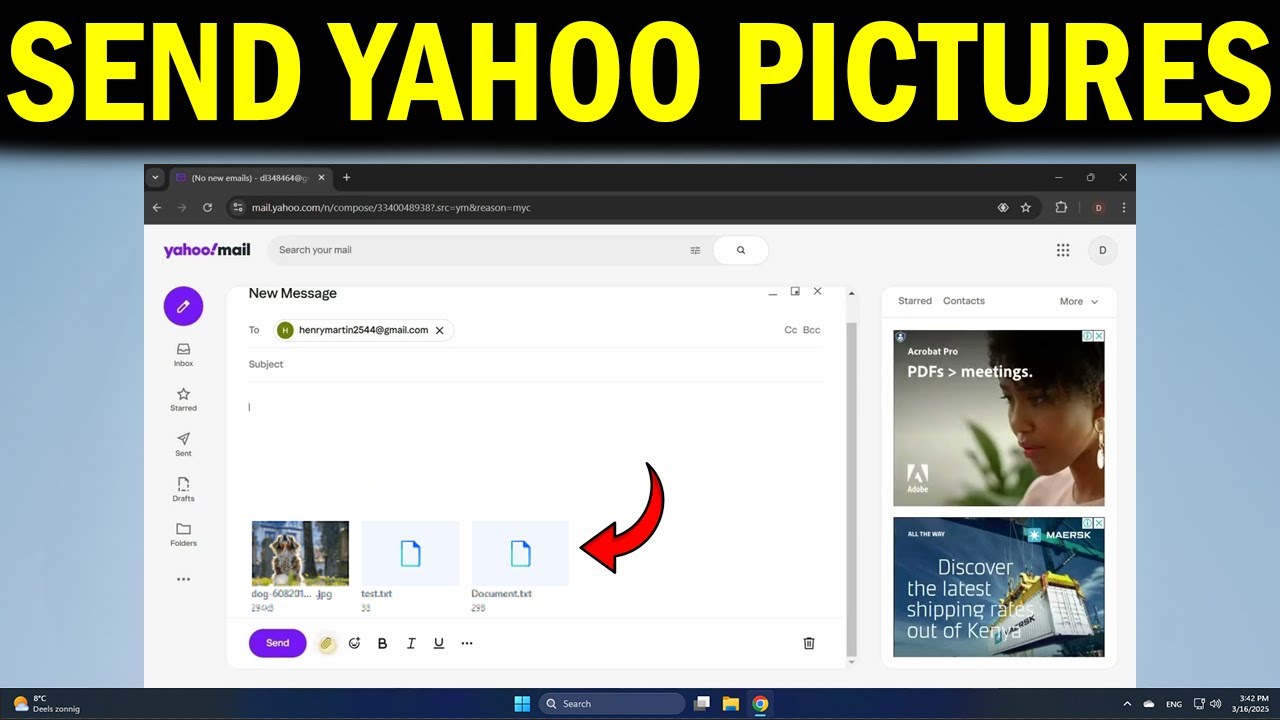Select the Yahoo Mail browser tab
The width and height of the screenshot is (1280, 720).
point(250,177)
